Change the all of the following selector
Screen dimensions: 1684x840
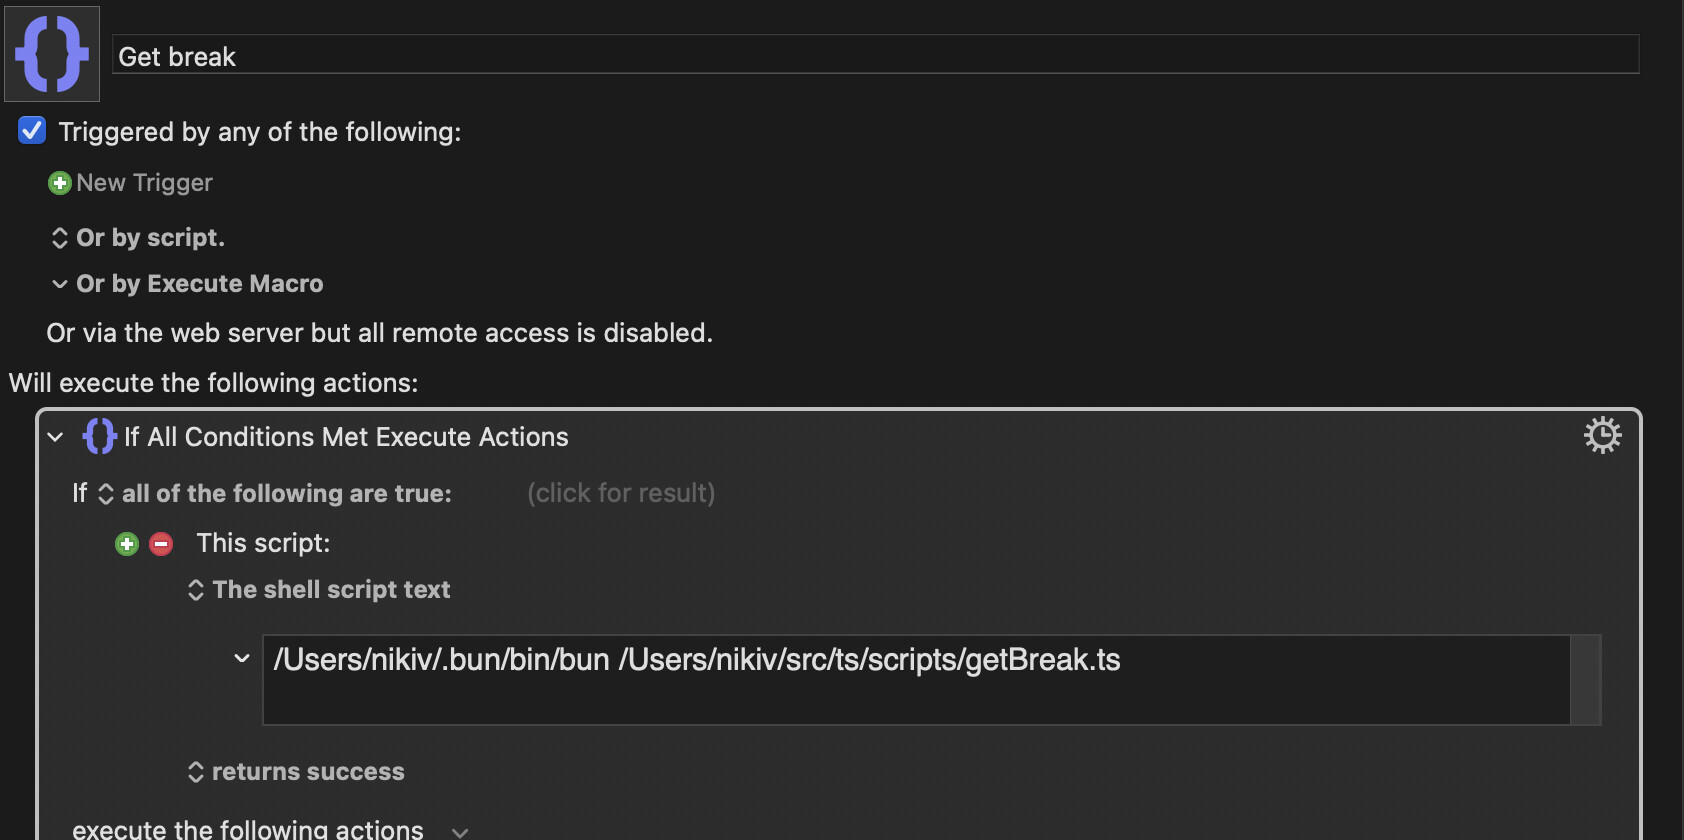[275, 494]
